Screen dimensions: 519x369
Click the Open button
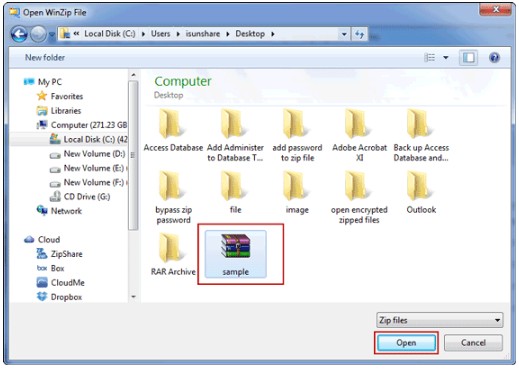406,343
